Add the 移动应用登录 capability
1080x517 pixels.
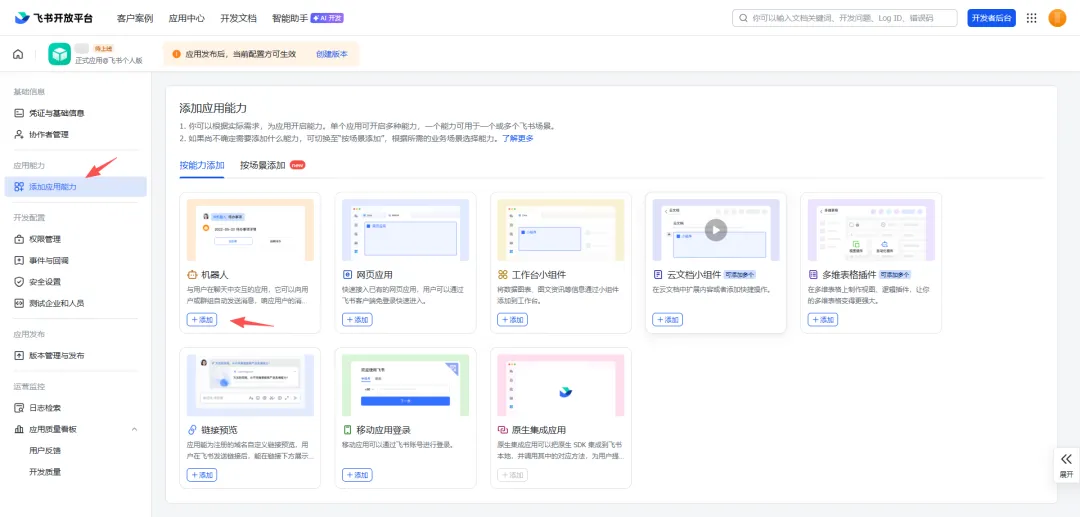(x=357, y=475)
